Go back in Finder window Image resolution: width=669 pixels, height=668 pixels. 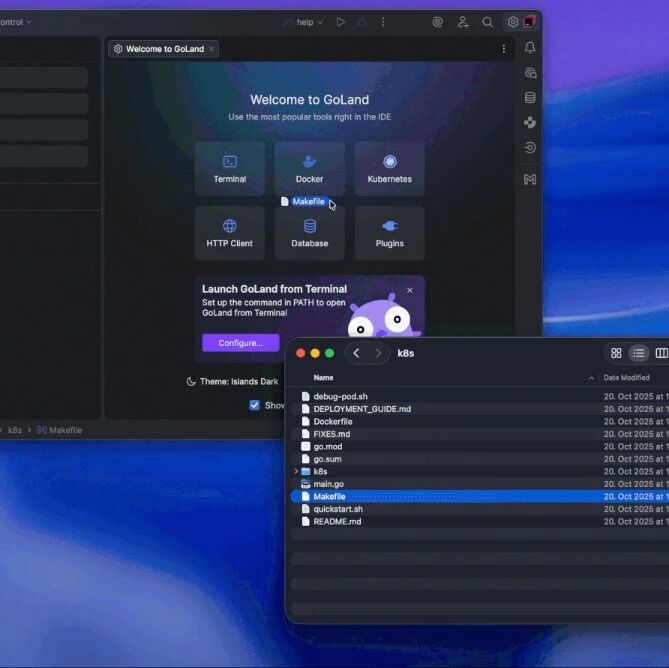click(356, 353)
